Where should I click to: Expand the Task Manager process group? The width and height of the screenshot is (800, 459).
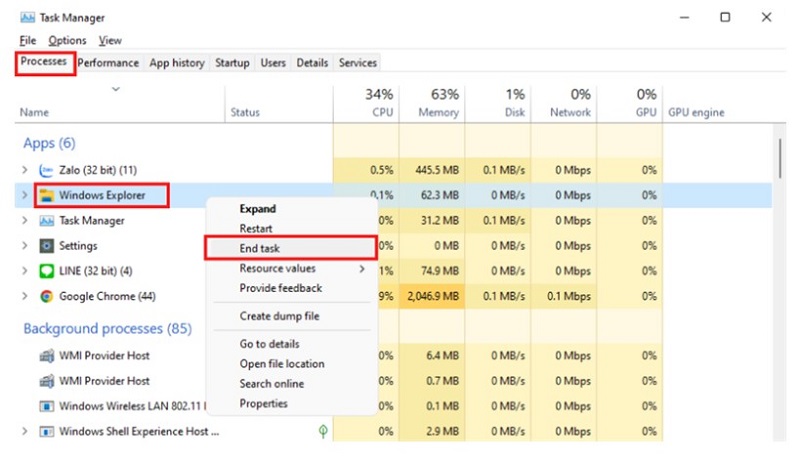click(24, 220)
